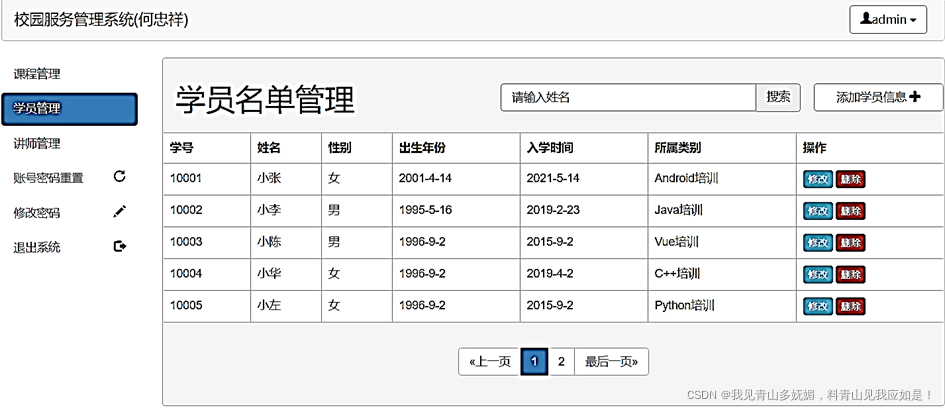945x410 pixels.
Task: Click birth date 1995-5-16
Action: (x=425, y=210)
